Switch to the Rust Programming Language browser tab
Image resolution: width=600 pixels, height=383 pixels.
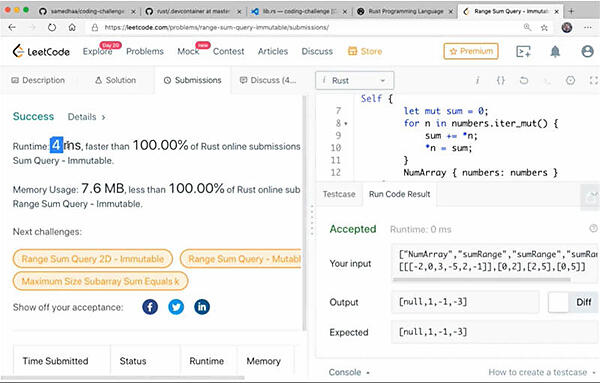(406, 11)
